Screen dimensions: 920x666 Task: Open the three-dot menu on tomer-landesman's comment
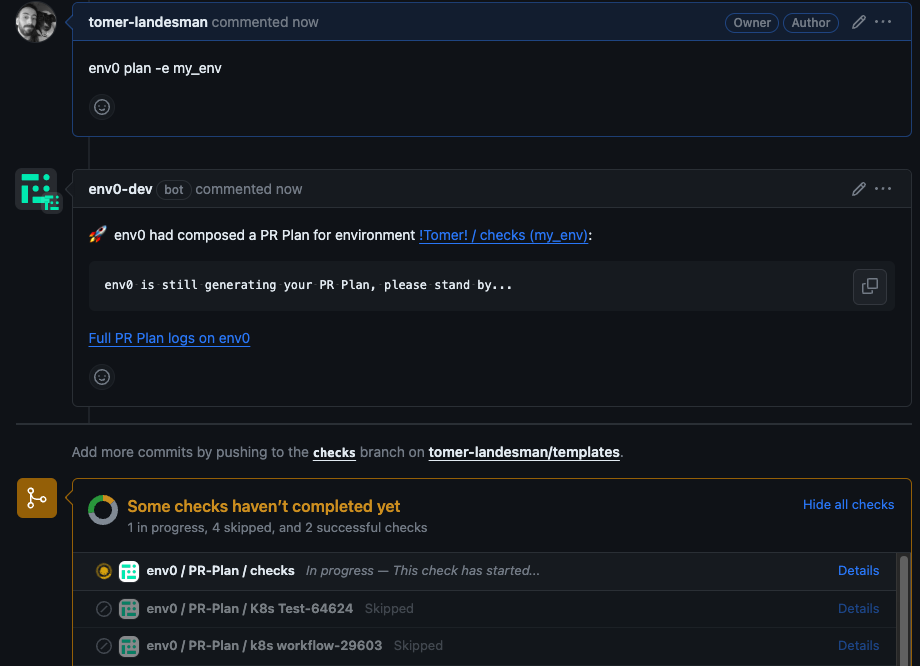click(882, 22)
